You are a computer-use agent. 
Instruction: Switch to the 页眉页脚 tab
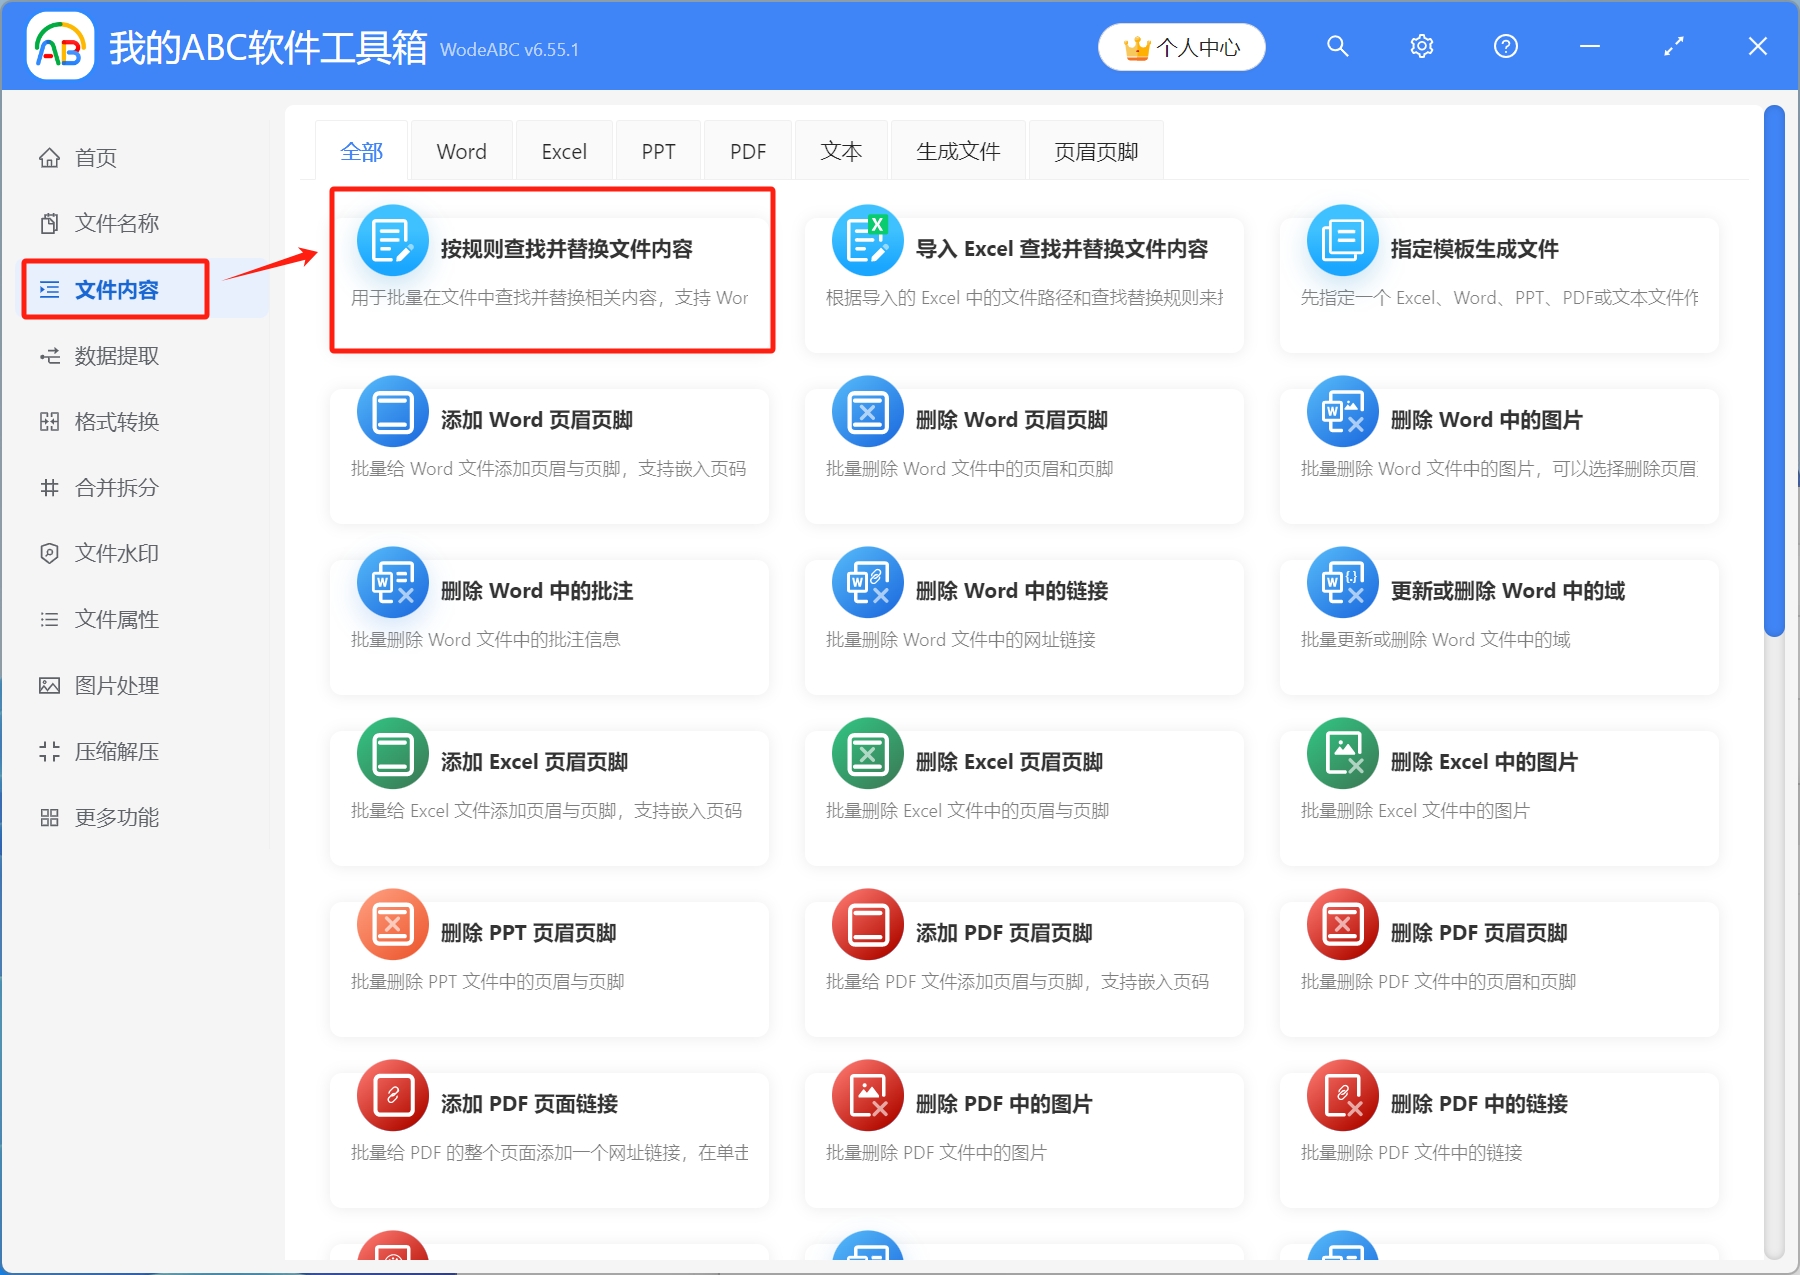pos(1095,150)
